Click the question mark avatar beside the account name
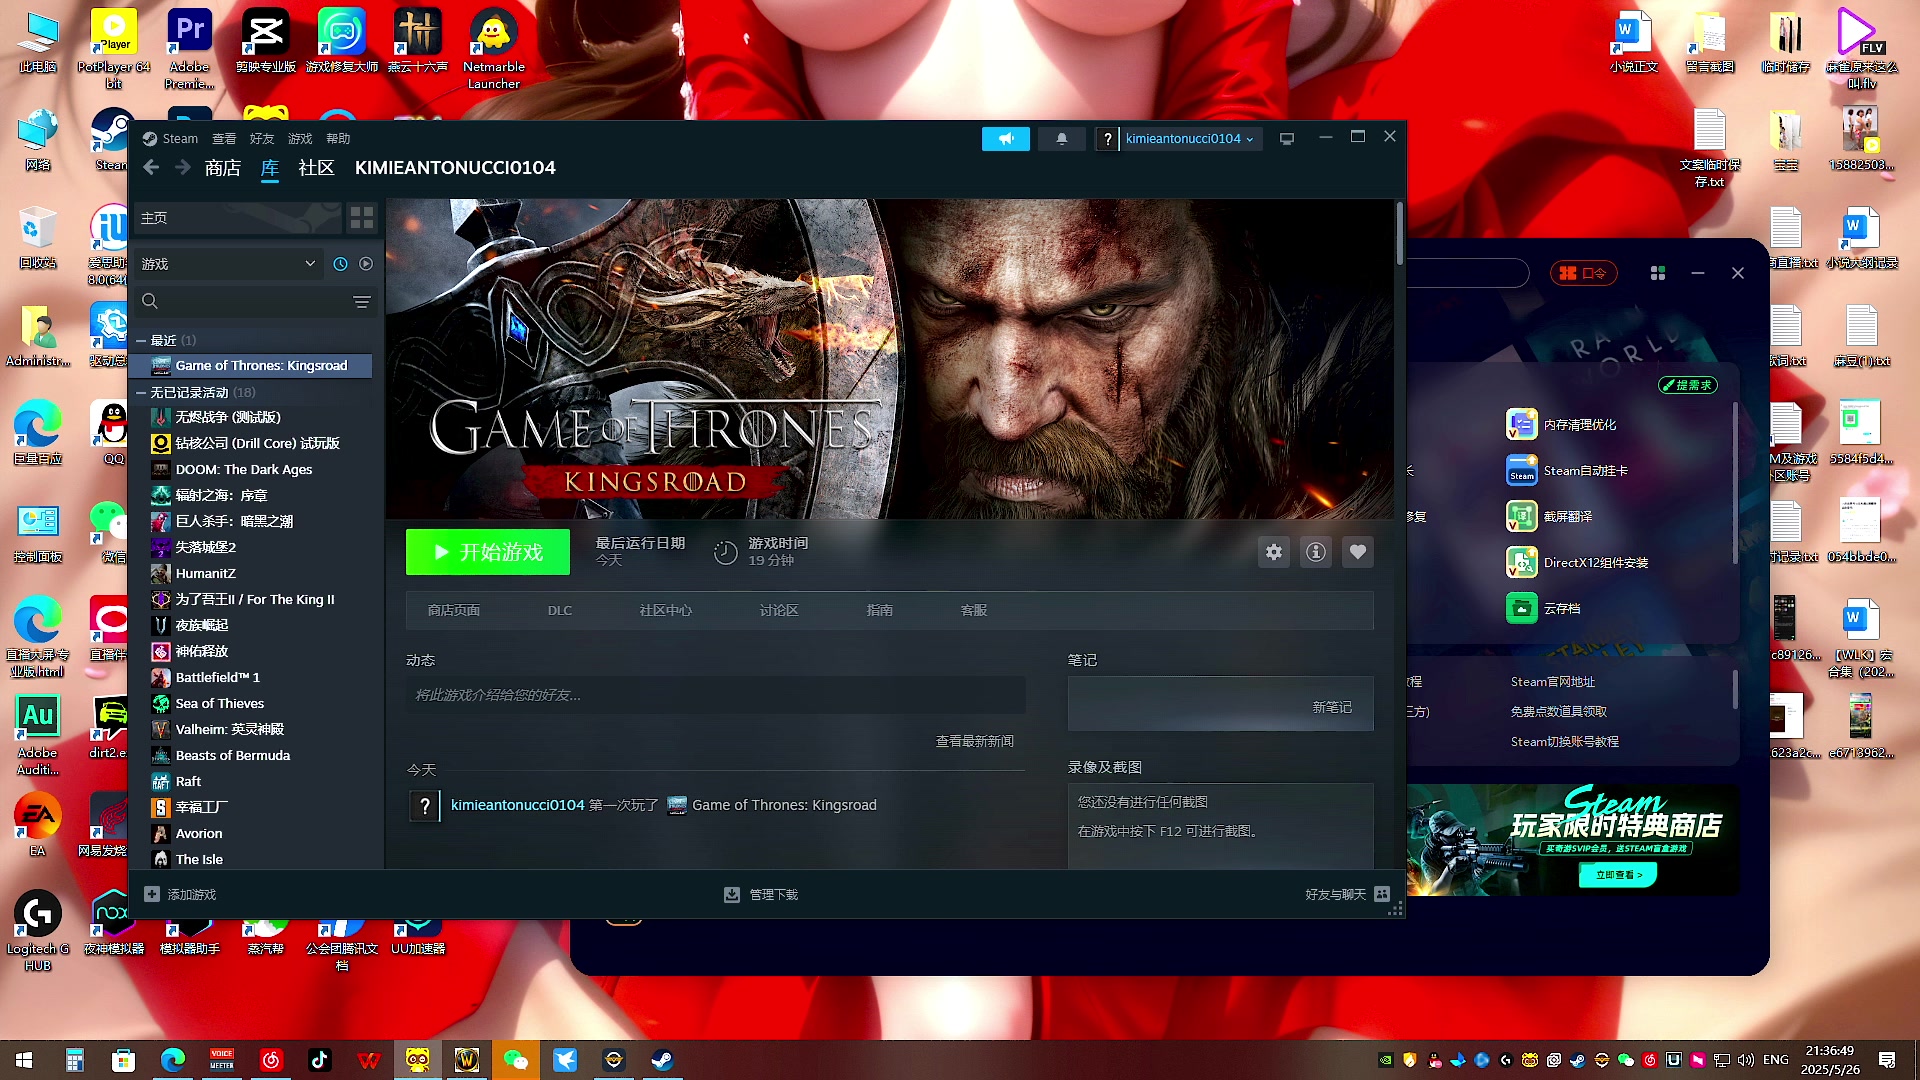The image size is (1920, 1080). coord(1107,139)
